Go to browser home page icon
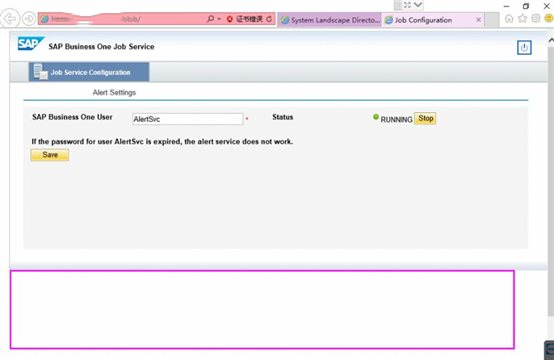Image resolution: width=554 pixels, height=360 pixels. (509, 18)
